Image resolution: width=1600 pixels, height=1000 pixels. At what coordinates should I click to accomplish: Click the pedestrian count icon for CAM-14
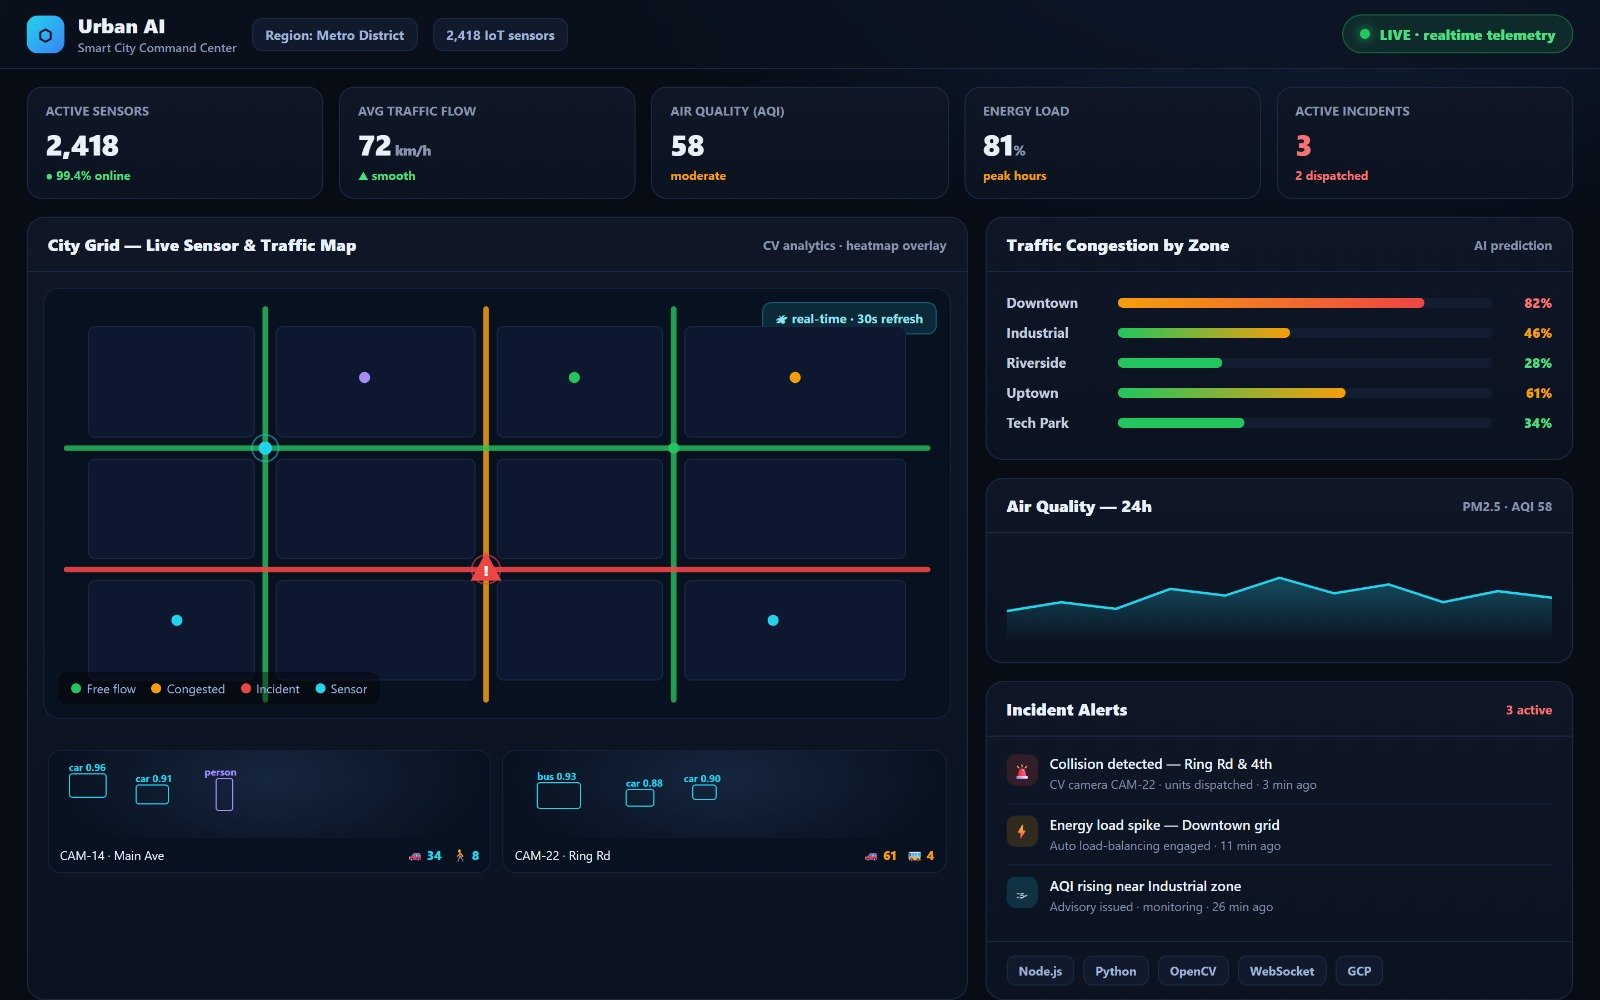[460, 856]
